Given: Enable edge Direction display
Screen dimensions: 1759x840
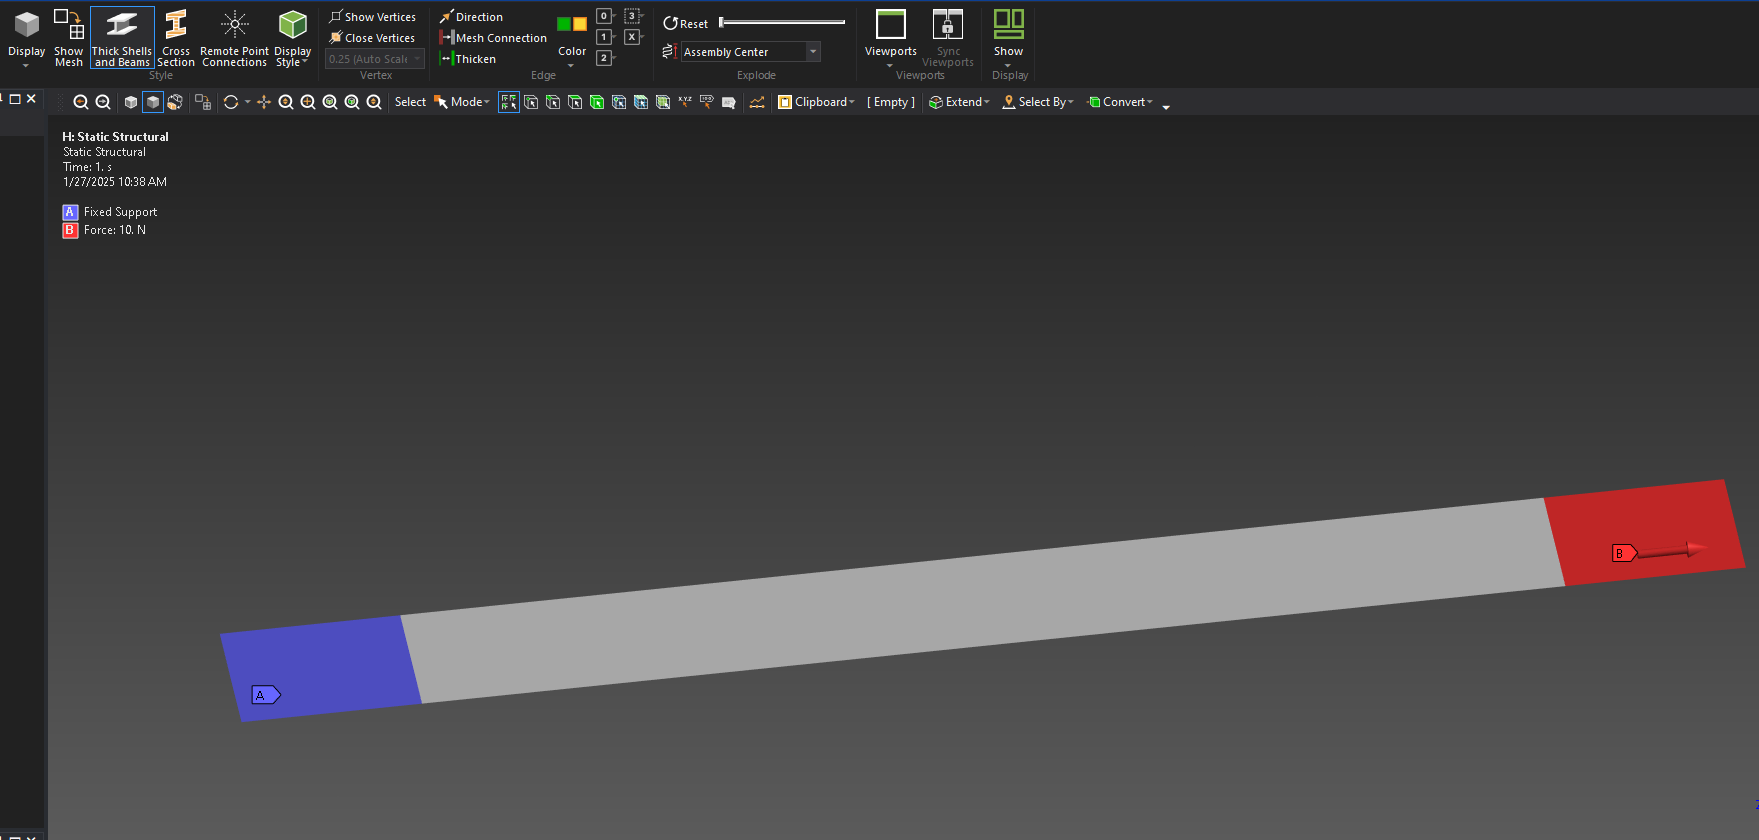Looking at the screenshot, I should click(x=471, y=17).
